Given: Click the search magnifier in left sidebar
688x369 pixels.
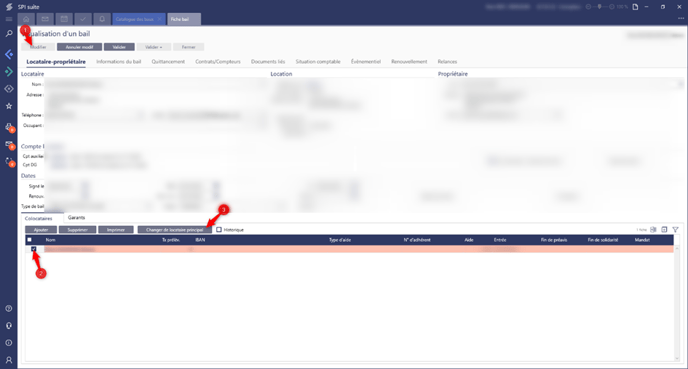Looking at the screenshot, I should pyautogui.click(x=8, y=34).
